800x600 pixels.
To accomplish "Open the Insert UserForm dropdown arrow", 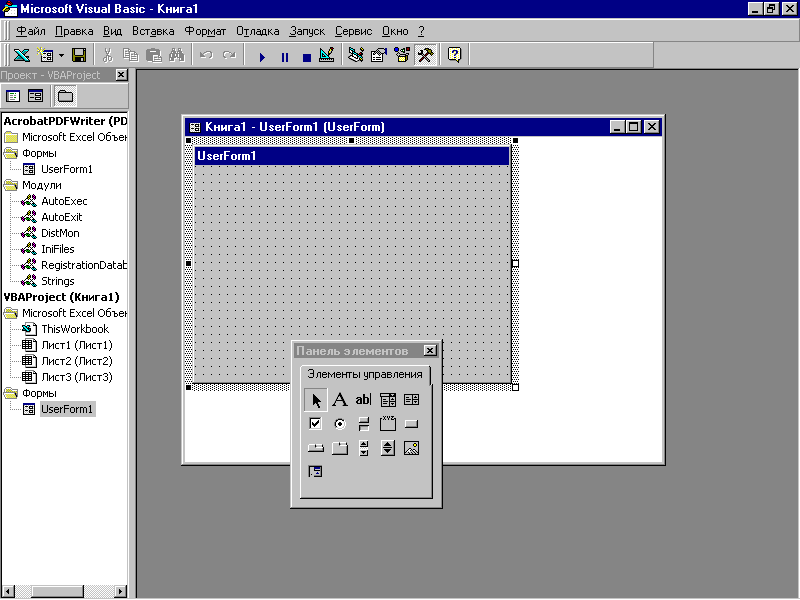I will (x=61, y=56).
